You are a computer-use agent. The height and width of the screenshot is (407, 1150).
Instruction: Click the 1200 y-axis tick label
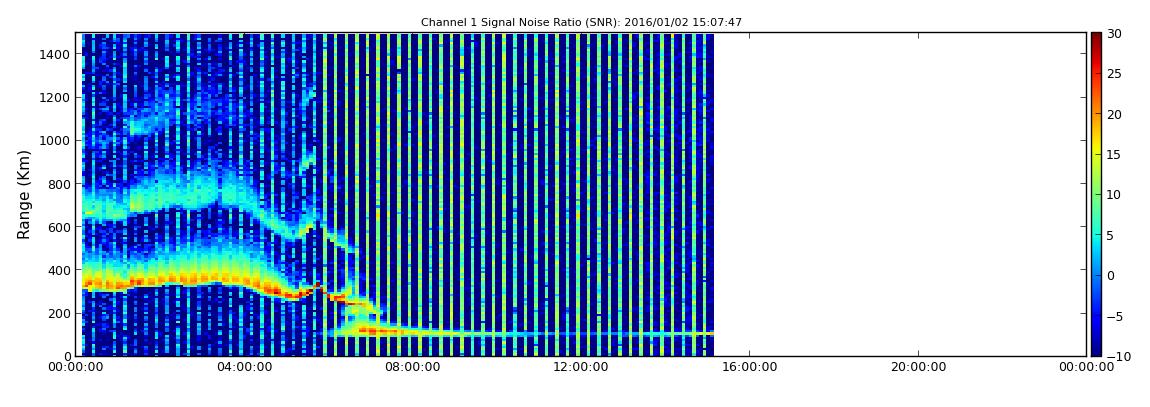(x=56, y=98)
